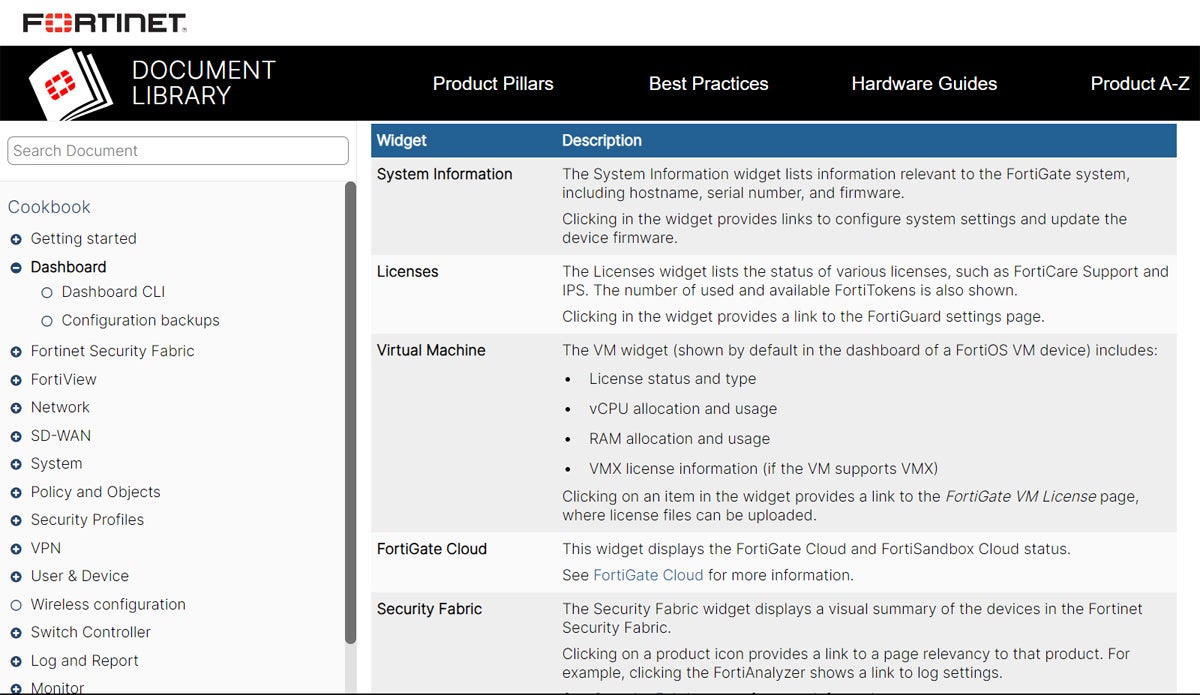Select the Dashboard CLI circle bullet
Image resolution: width=1200 pixels, height=695 pixels.
tap(47, 293)
